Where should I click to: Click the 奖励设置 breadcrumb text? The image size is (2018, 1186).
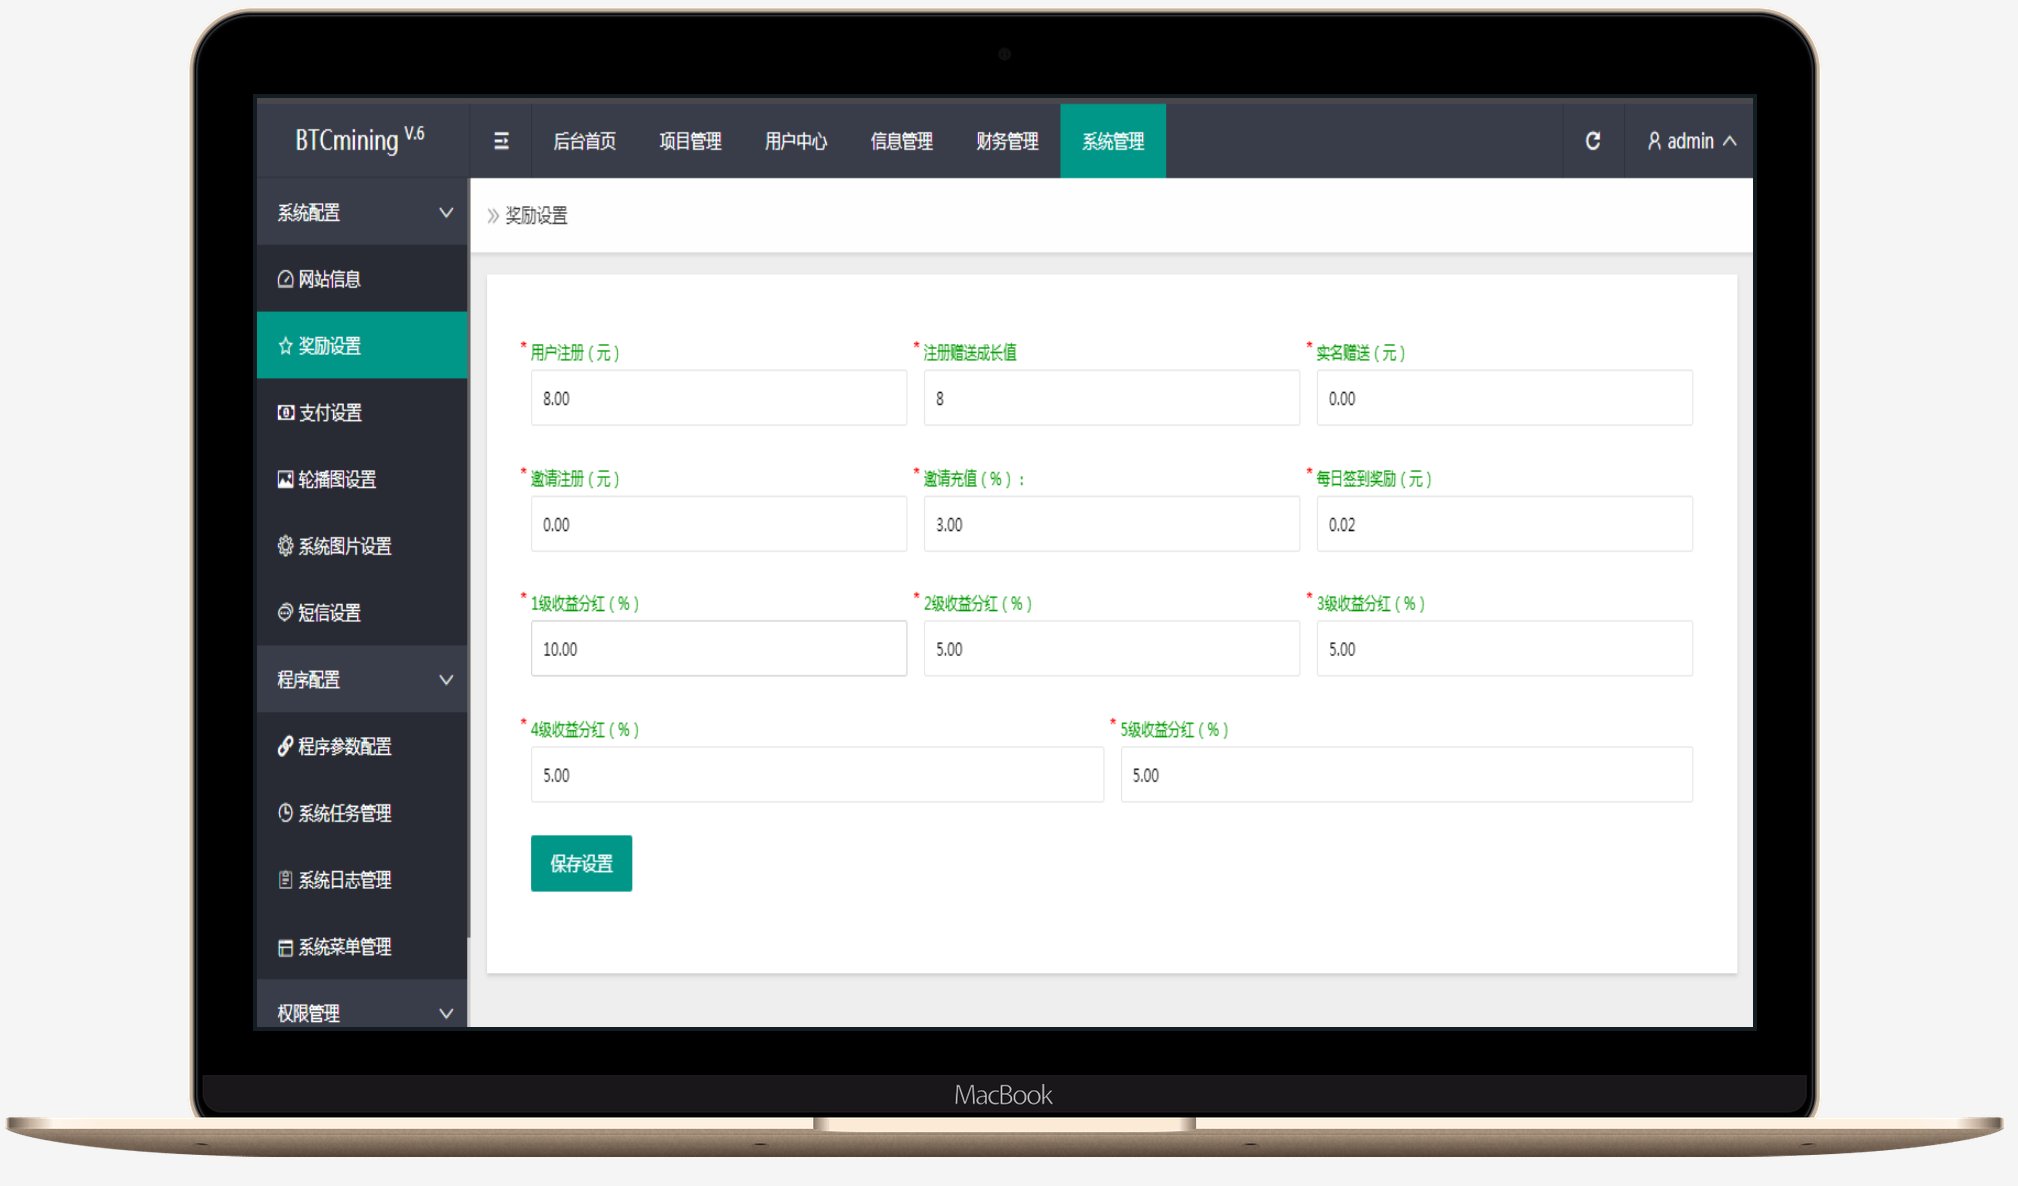point(536,216)
